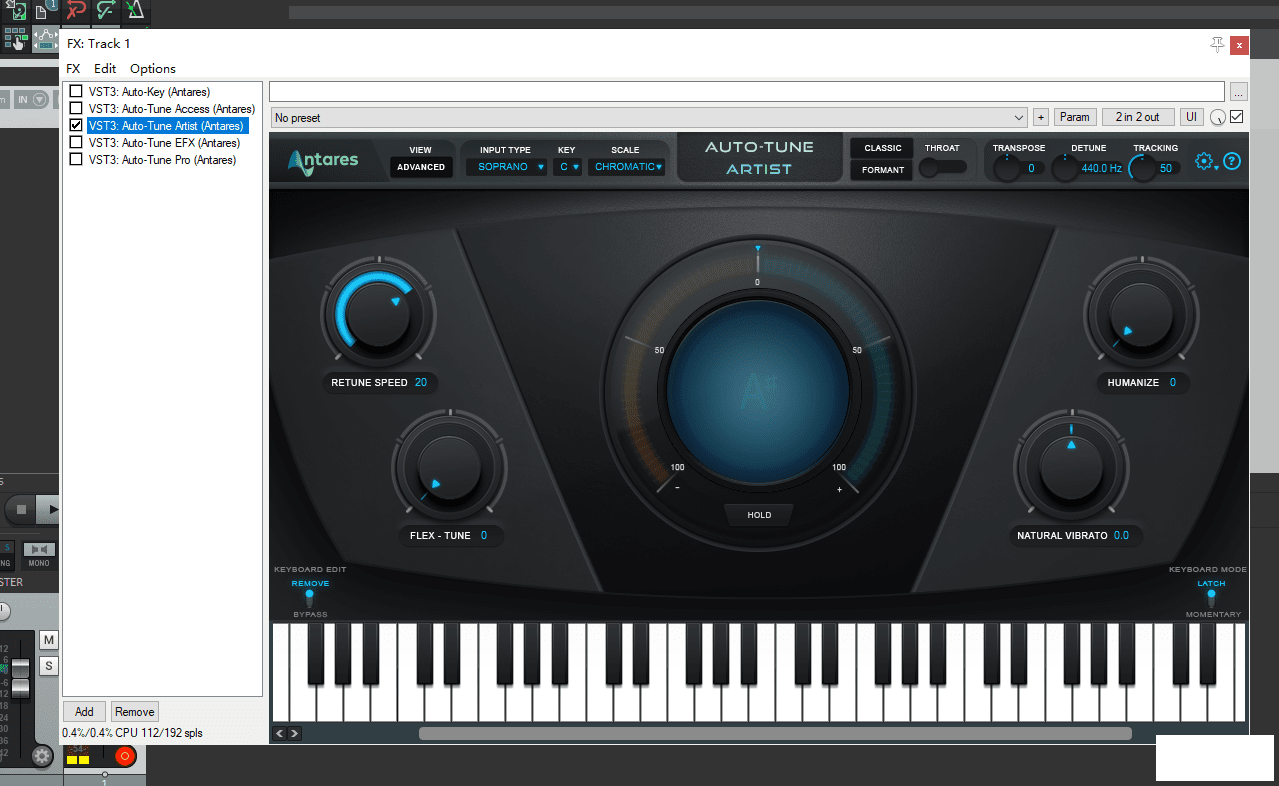1279x786 pixels.
Task: Pin the FX Track 1 window
Action: pos(1217,44)
